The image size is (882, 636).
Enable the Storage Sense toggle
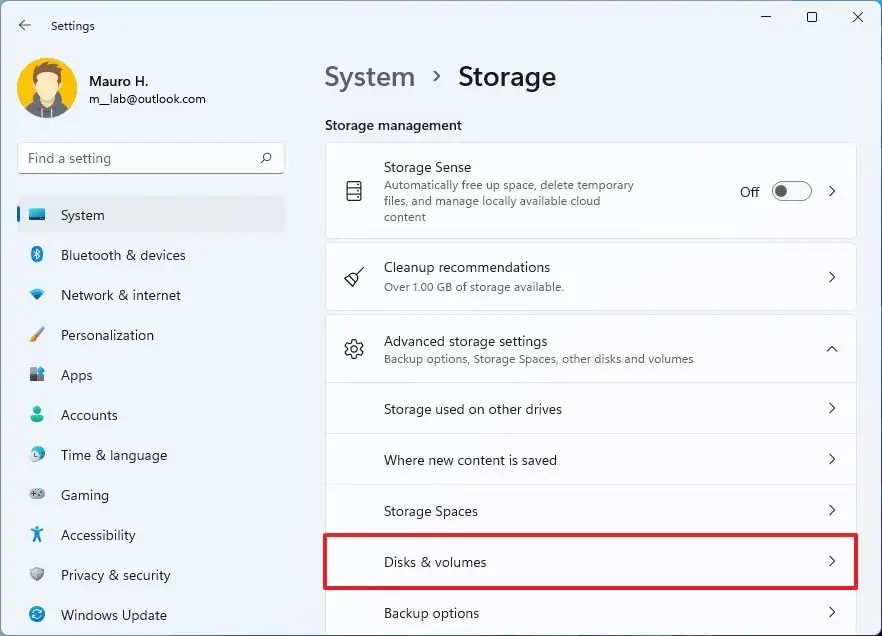pos(791,190)
